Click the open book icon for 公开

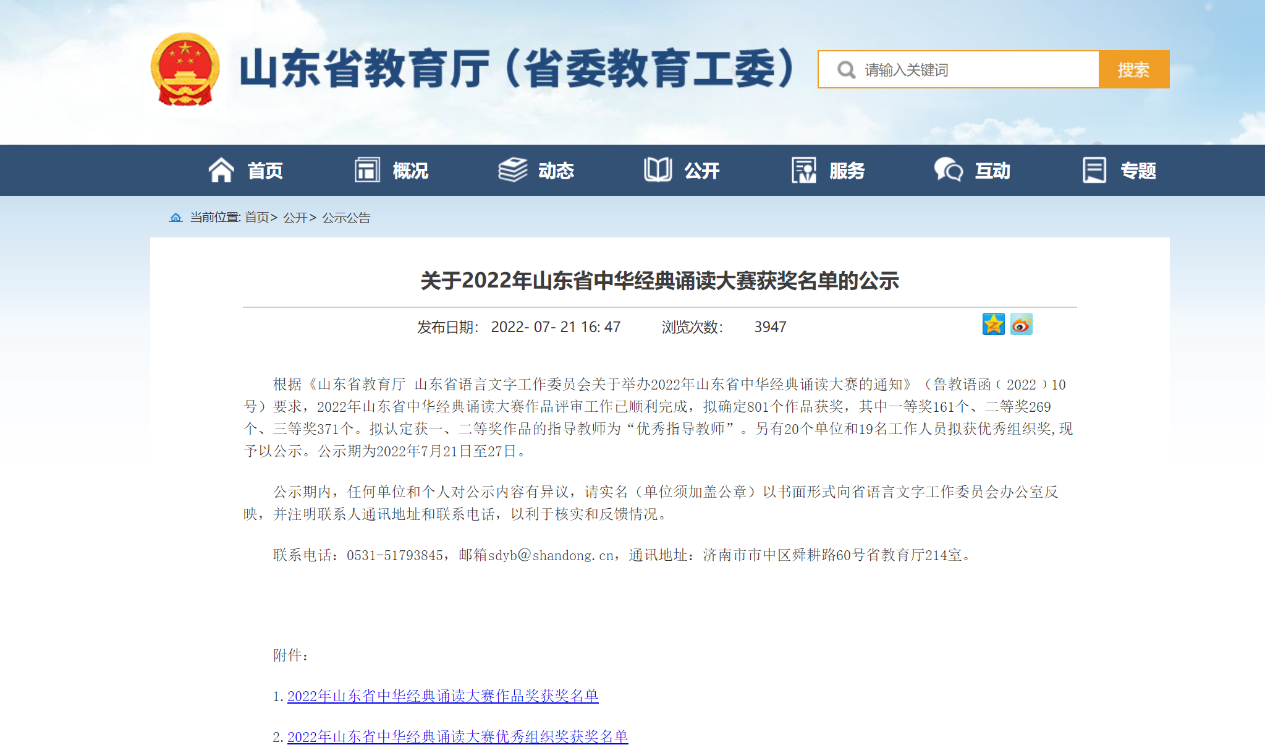pyautogui.click(x=658, y=170)
